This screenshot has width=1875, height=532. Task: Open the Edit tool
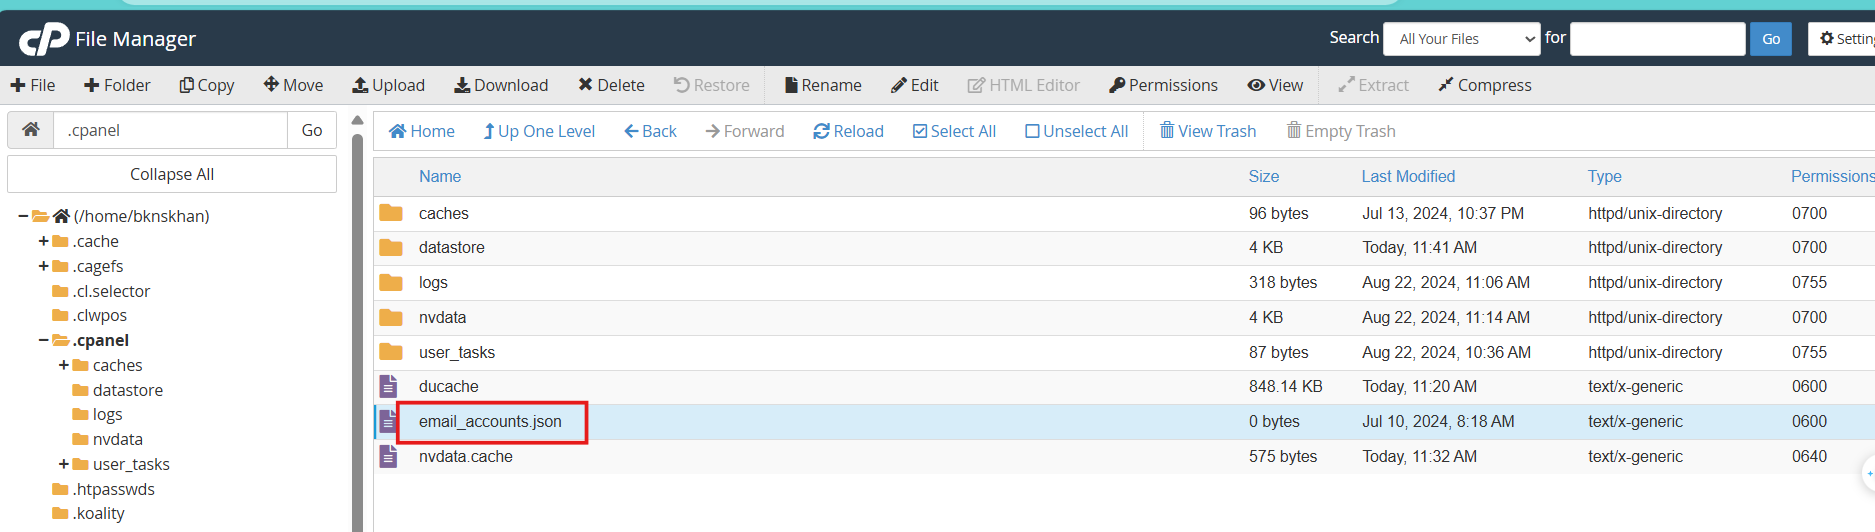(x=915, y=85)
